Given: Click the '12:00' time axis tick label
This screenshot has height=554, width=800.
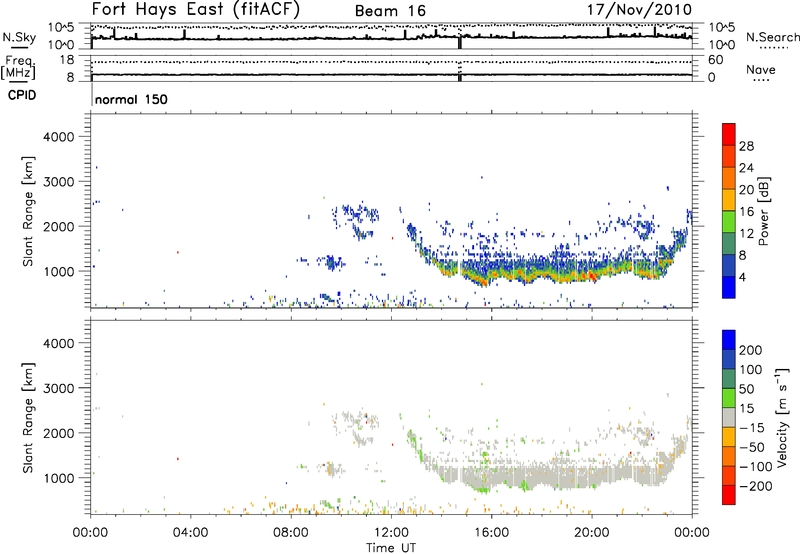Looking at the screenshot, I should pyautogui.click(x=391, y=533).
